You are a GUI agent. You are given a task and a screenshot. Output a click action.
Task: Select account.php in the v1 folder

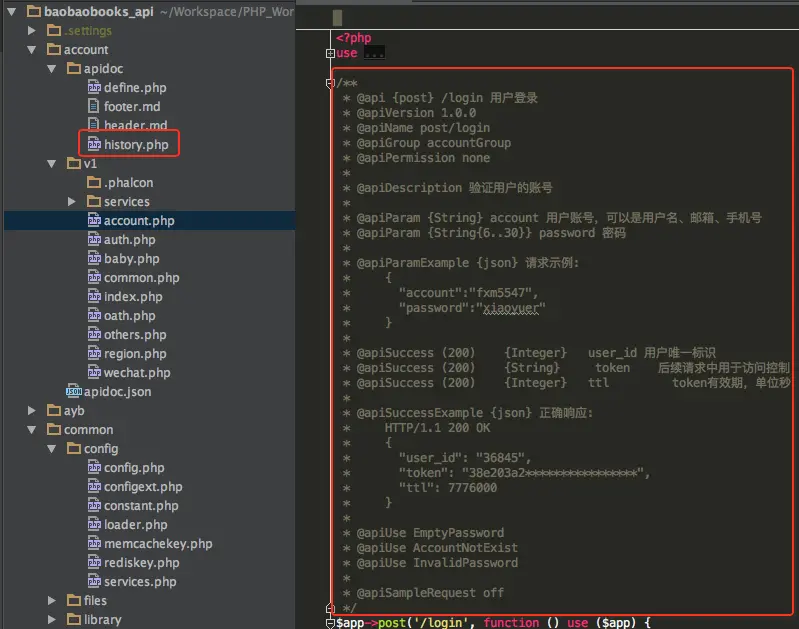139,221
